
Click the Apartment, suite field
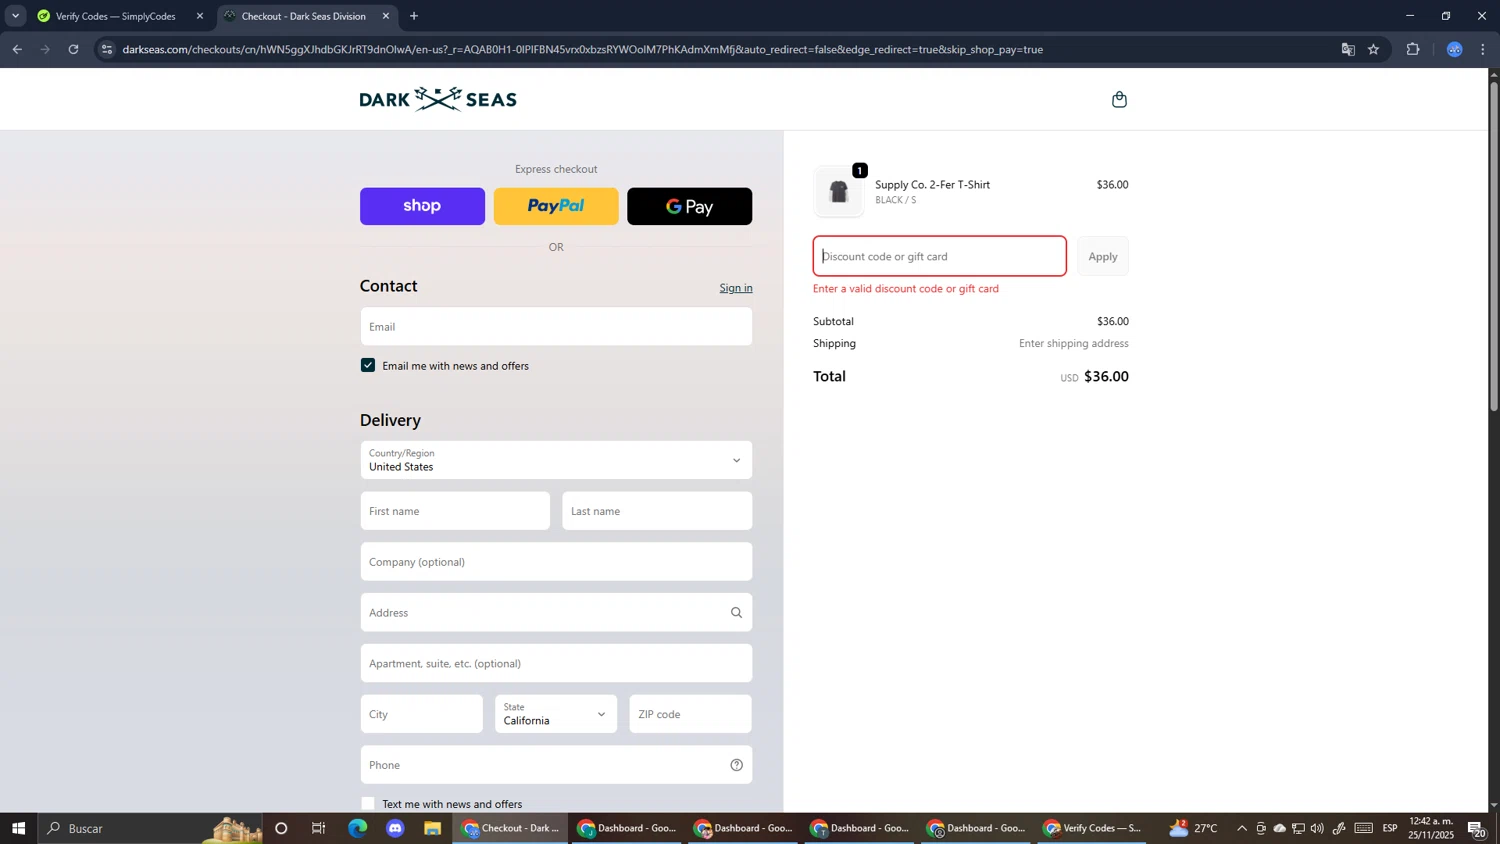[556, 664]
